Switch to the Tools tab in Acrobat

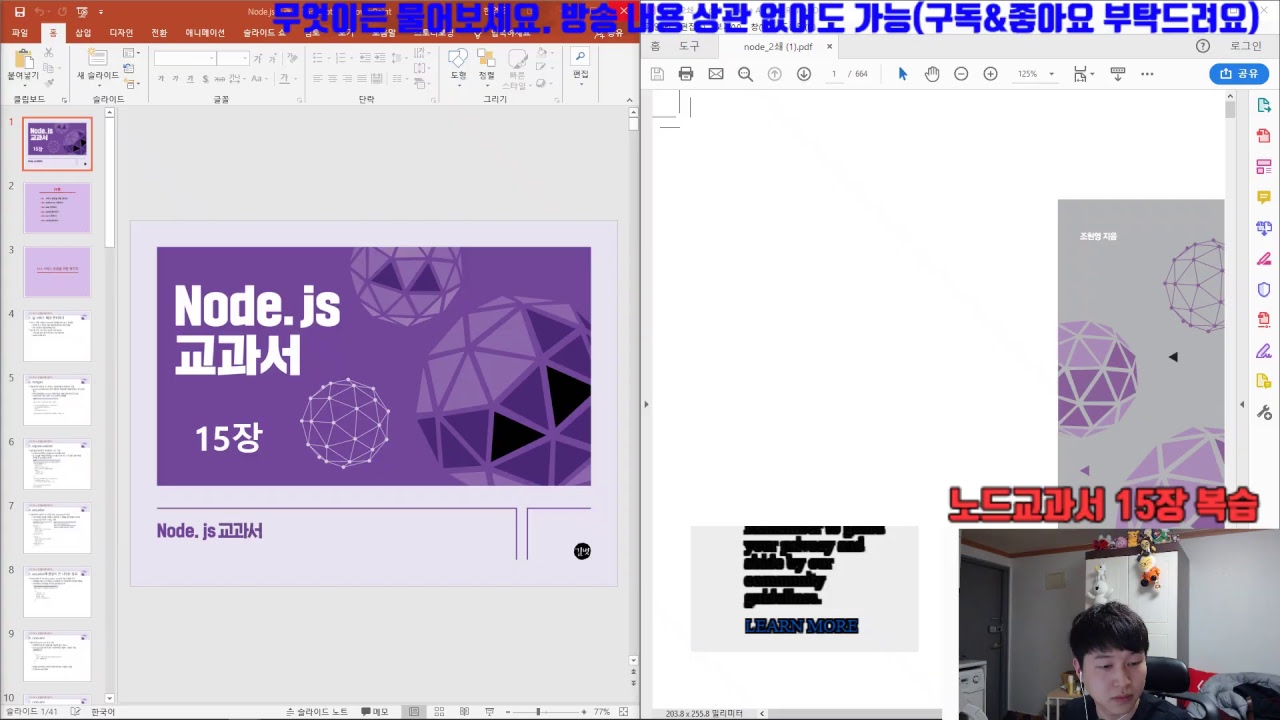pyautogui.click(x=689, y=46)
